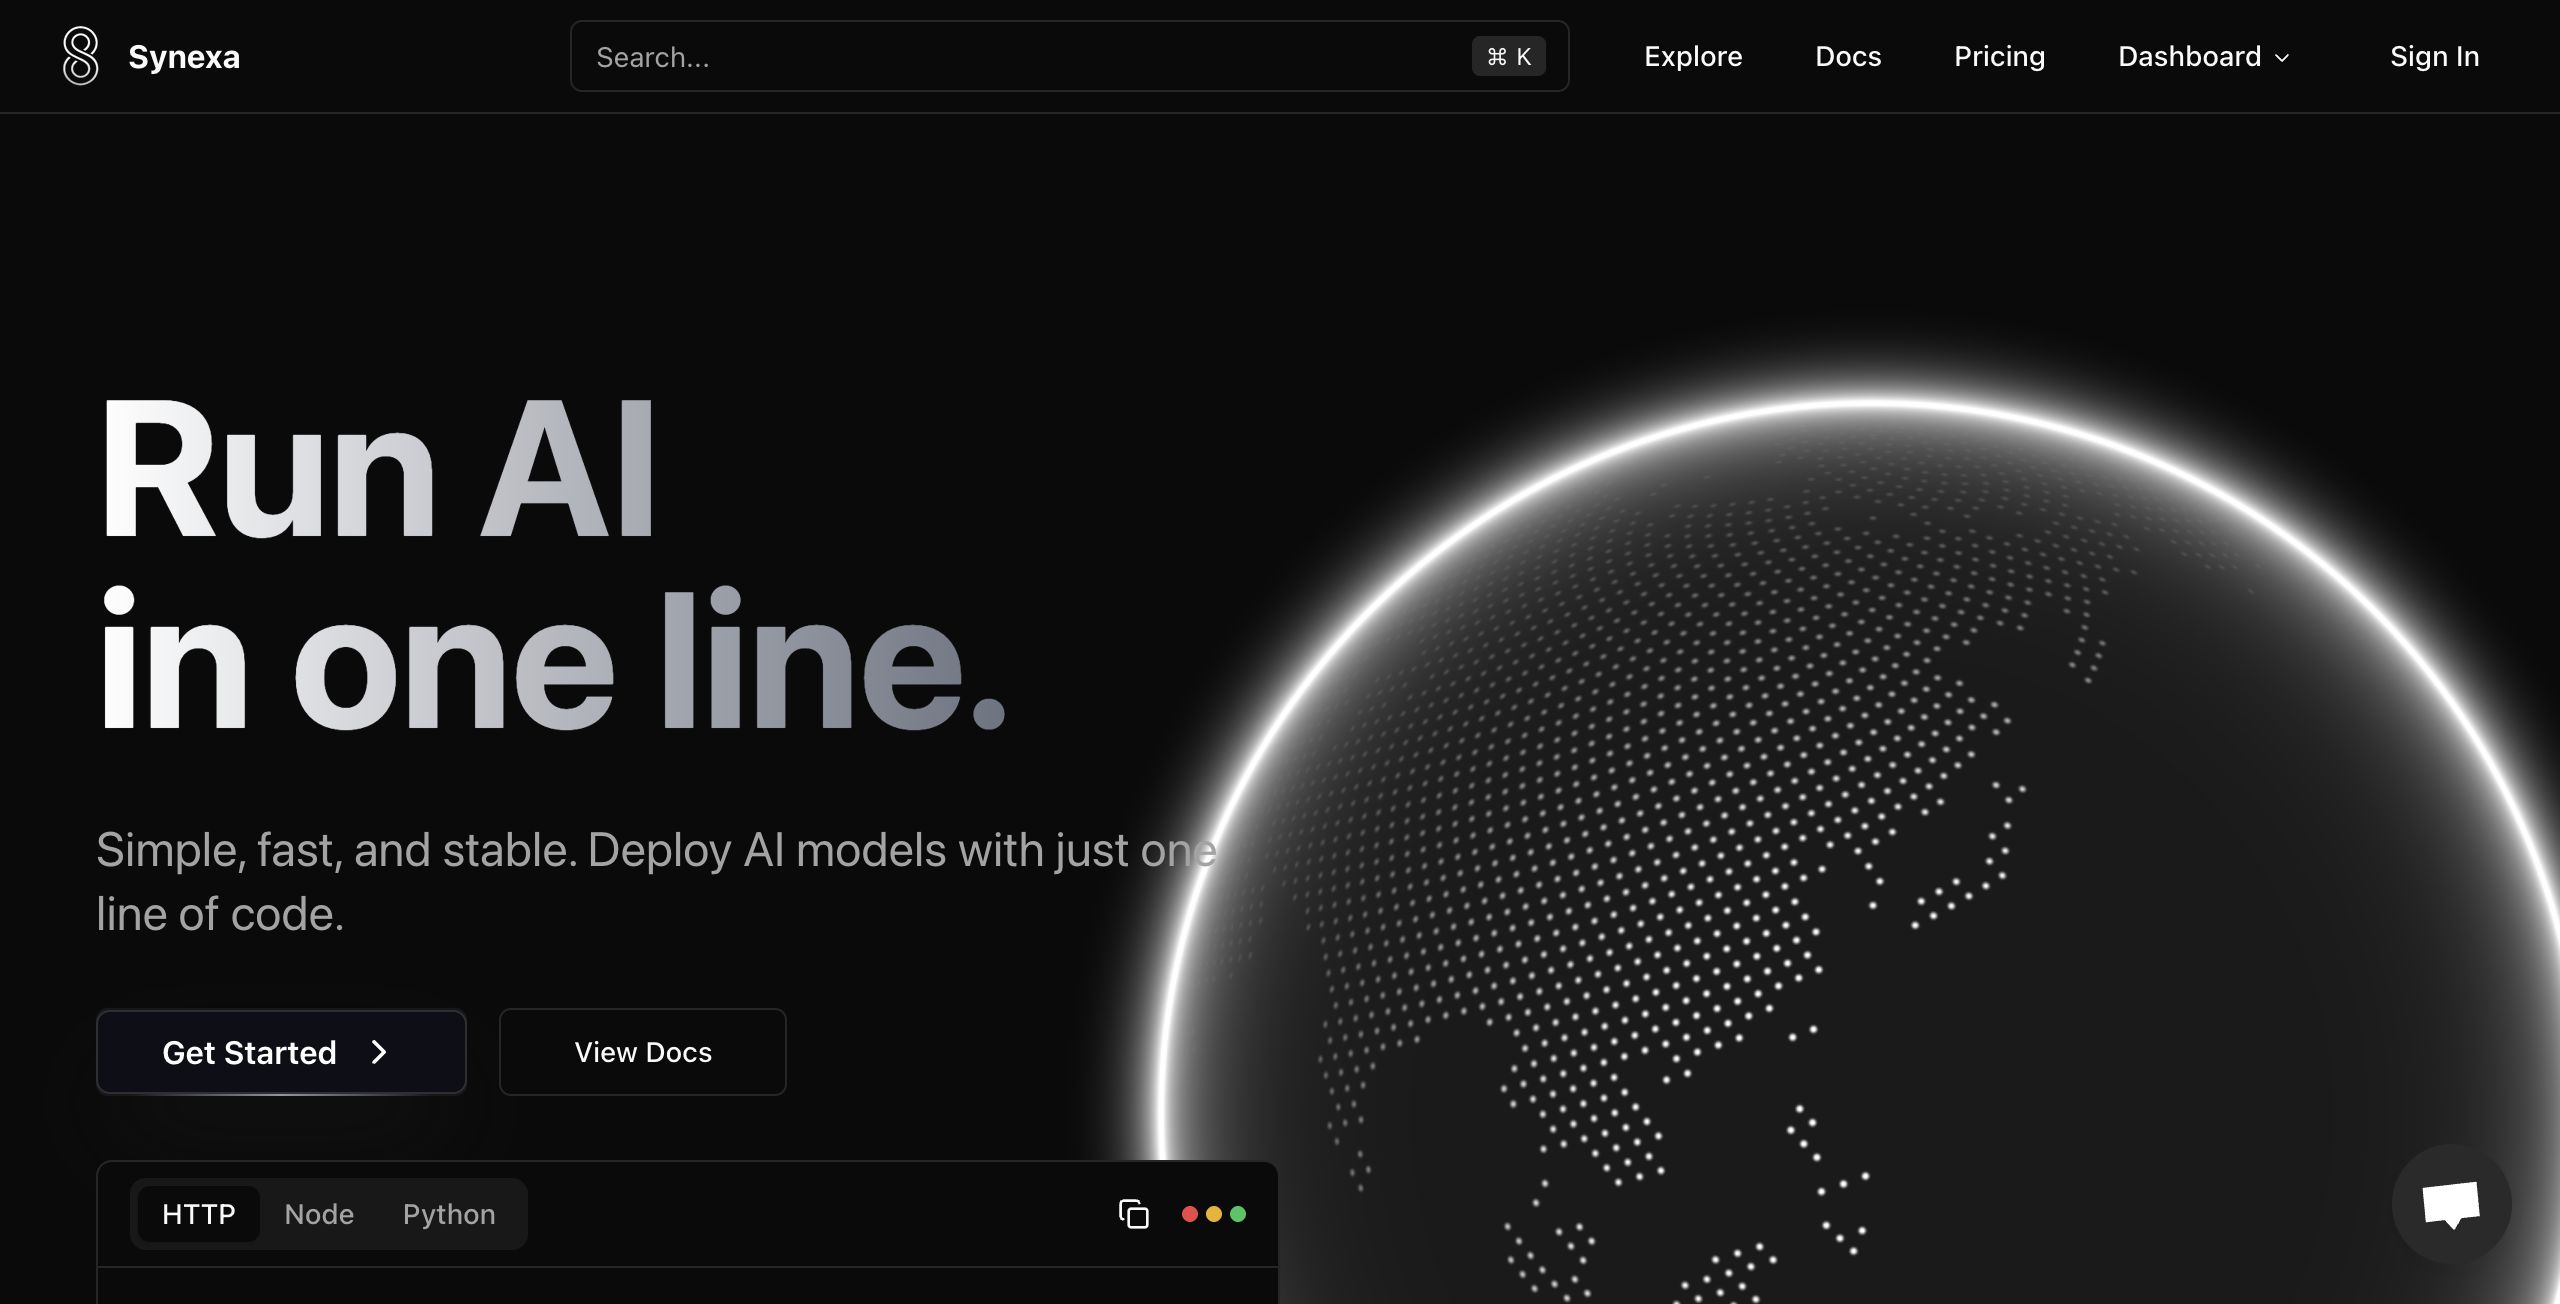Open the Synexa brand name link
2560x1304 pixels.
[184, 57]
